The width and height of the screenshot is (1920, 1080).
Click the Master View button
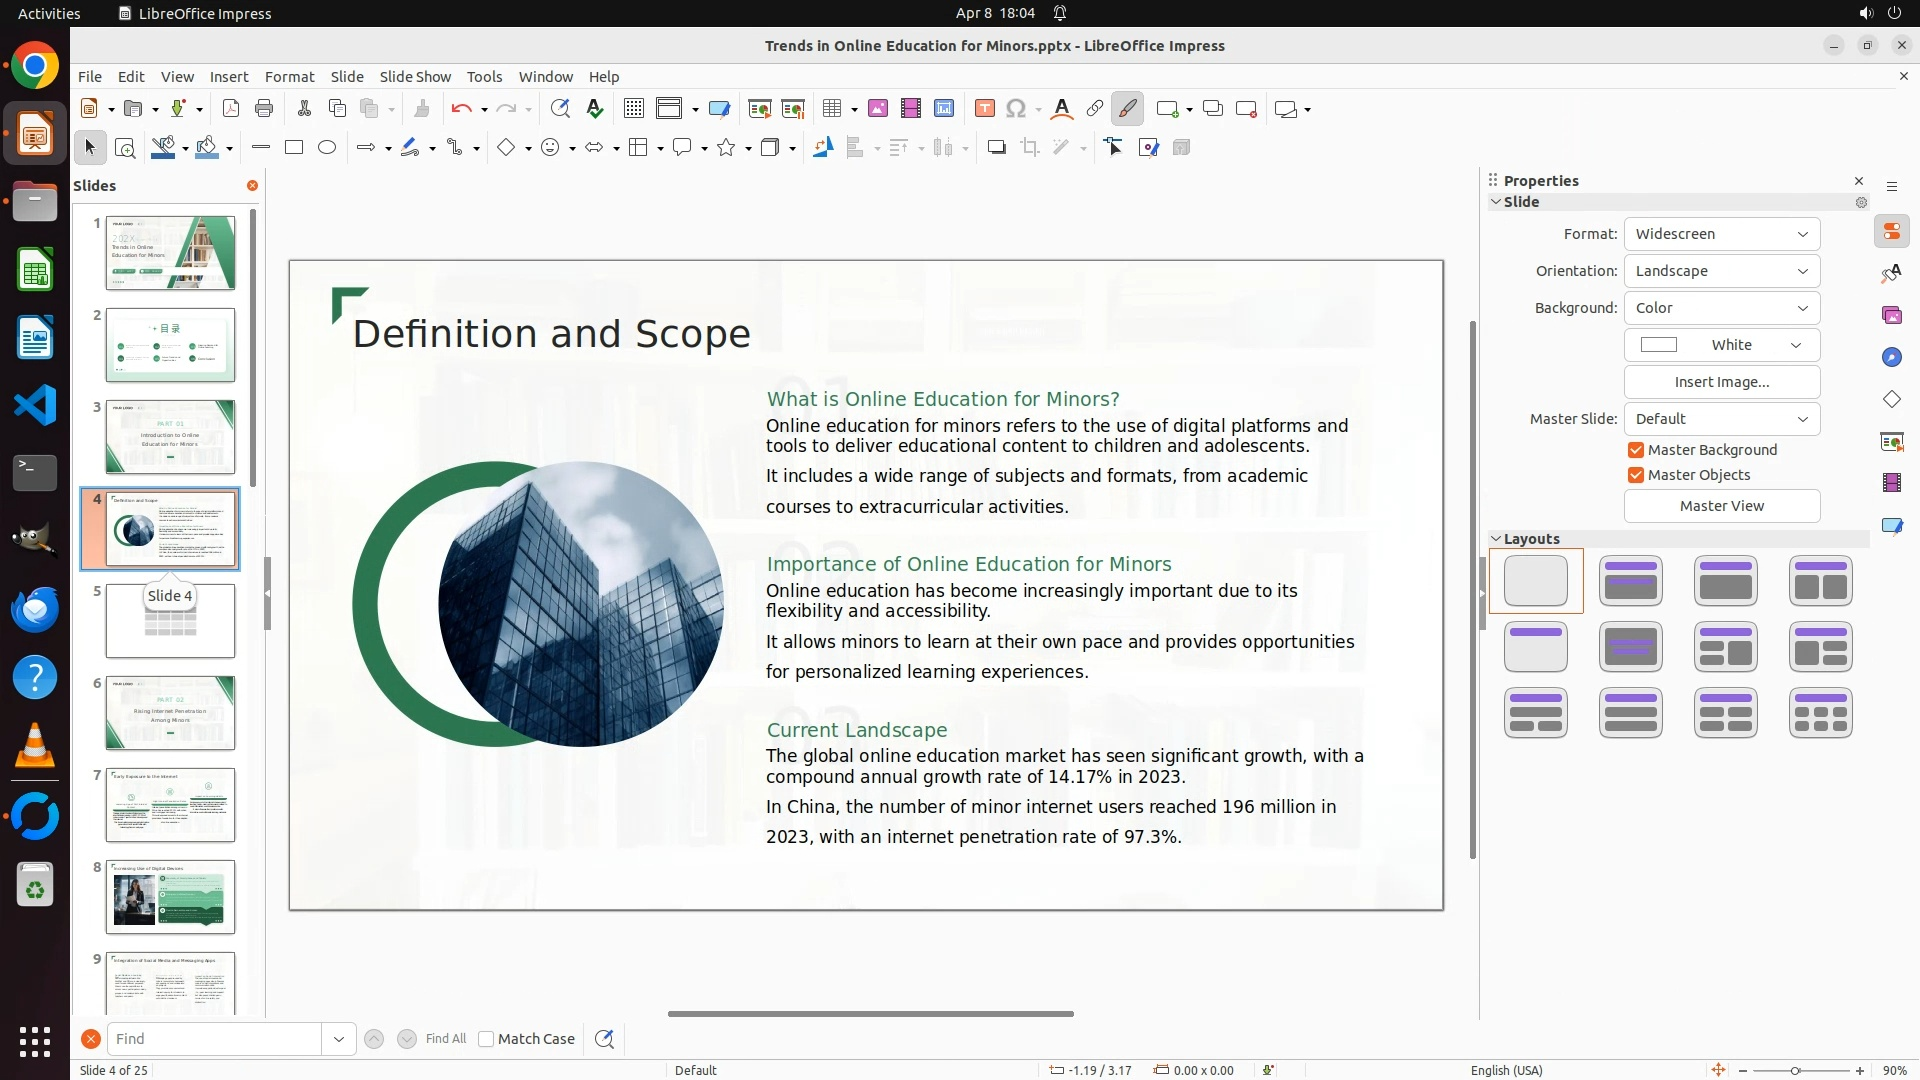pyautogui.click(x=1721, y=506)
